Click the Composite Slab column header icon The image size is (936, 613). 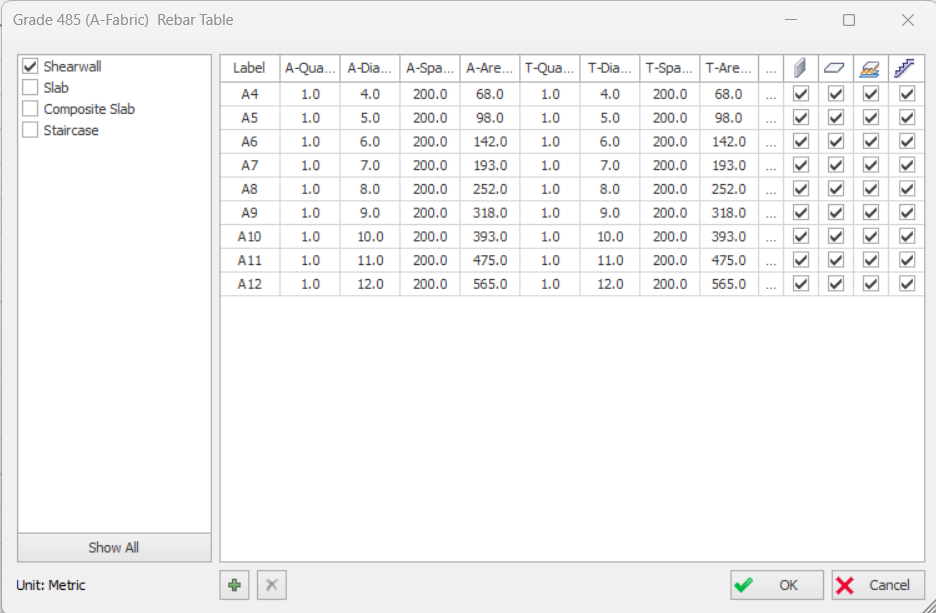coord(871,68)
